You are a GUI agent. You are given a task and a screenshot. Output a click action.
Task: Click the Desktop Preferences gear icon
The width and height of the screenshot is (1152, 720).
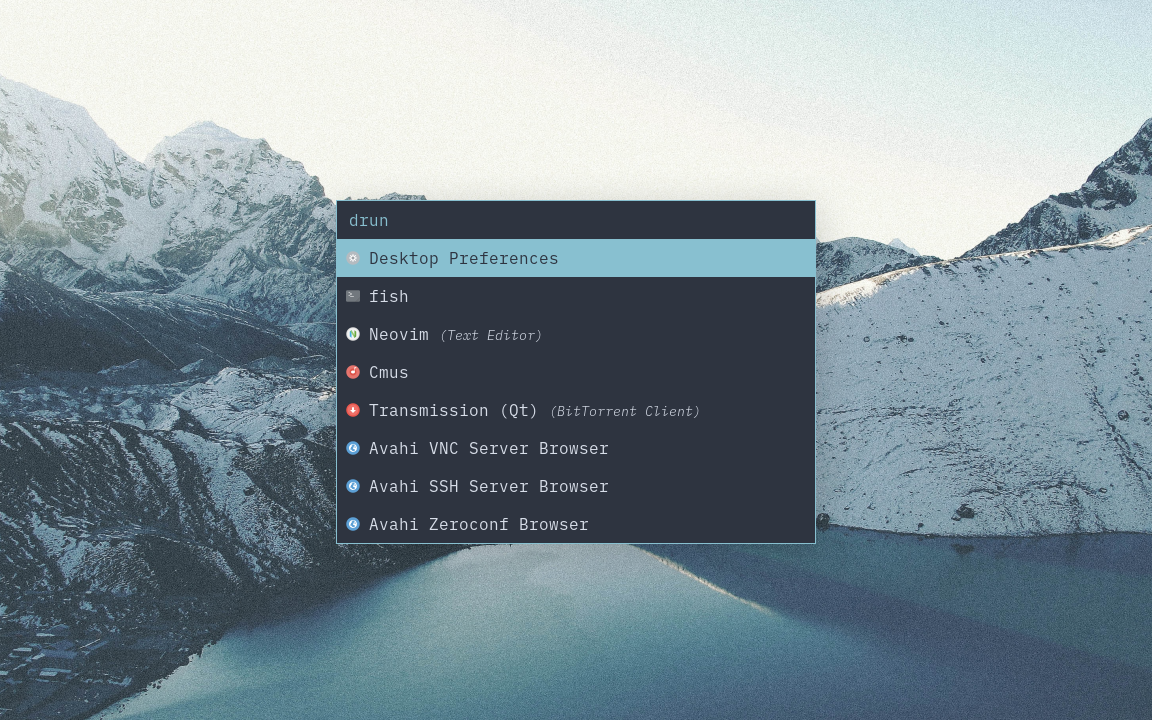click(353, 258)
